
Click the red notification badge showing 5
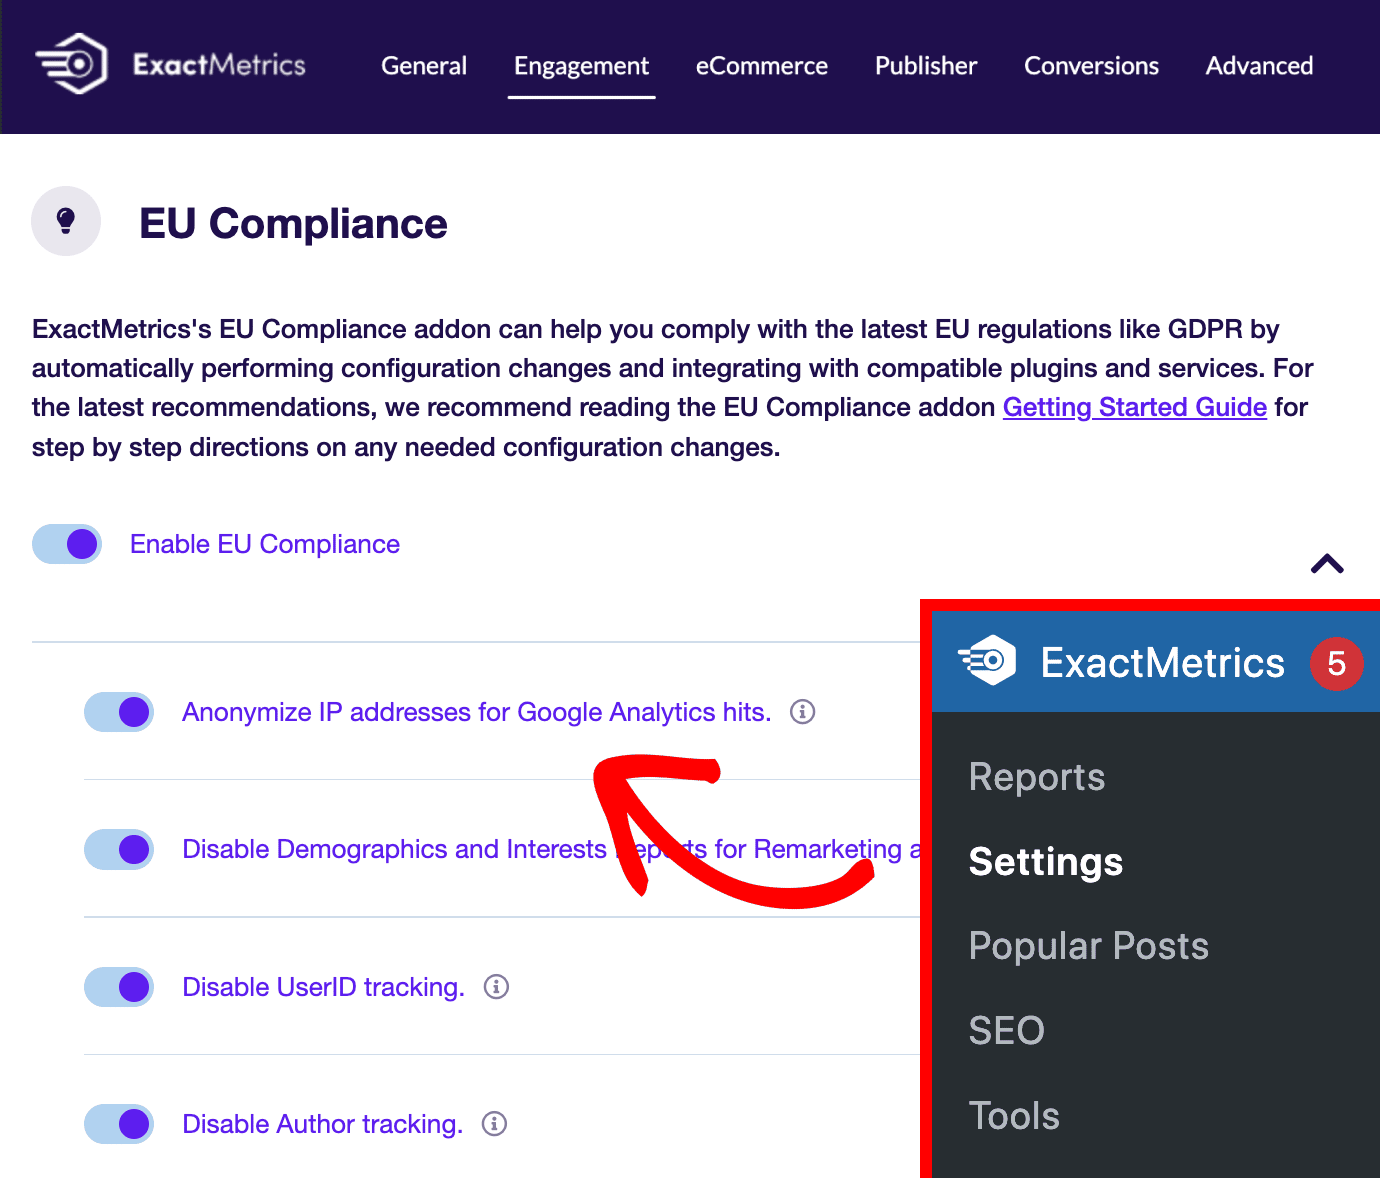1336,663
